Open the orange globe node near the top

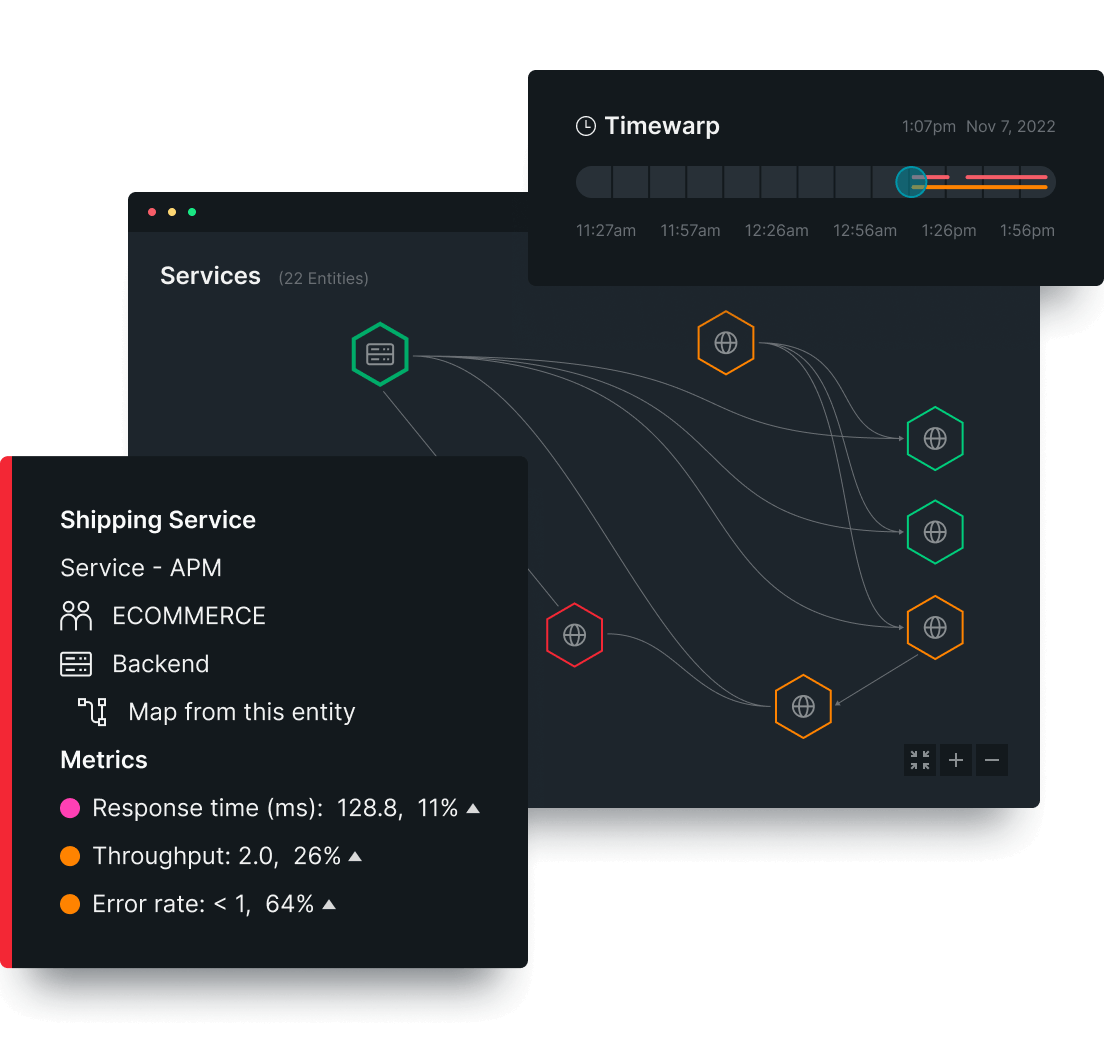click(x=726, y=342)
